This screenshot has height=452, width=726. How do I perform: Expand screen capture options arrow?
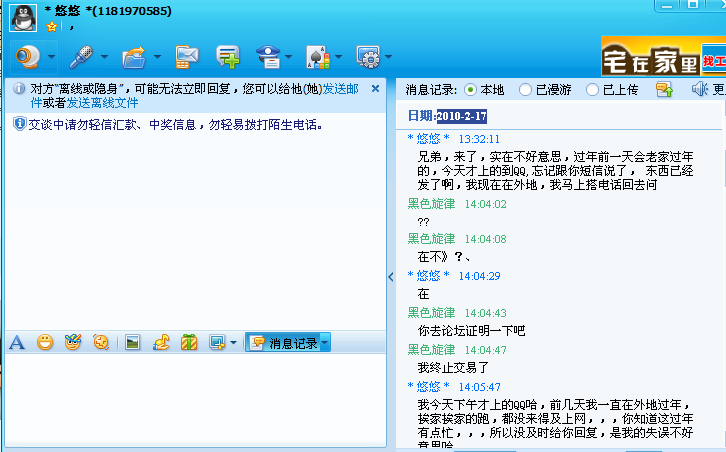click(233, 343)
